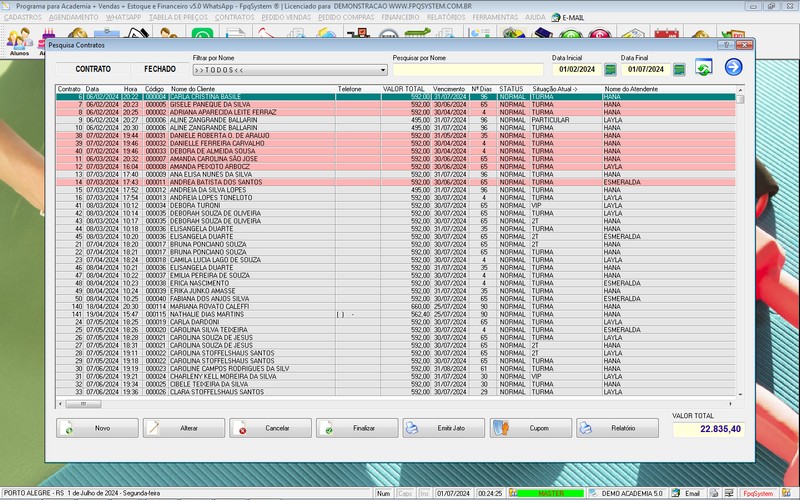Click the Data Inicial date field
This screenshot has width=800, height=500.
pos(577,69)
